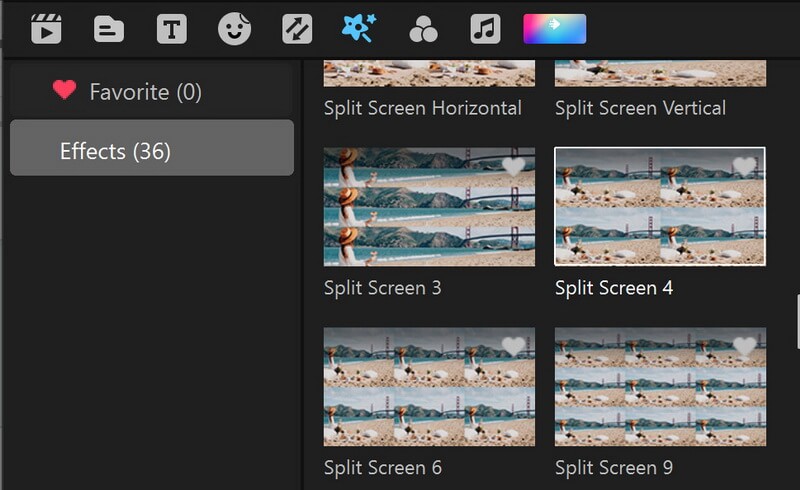Favorite the Split Screen 6 effect heart
This screenshot has width=800, height=490.
(513, 346)
